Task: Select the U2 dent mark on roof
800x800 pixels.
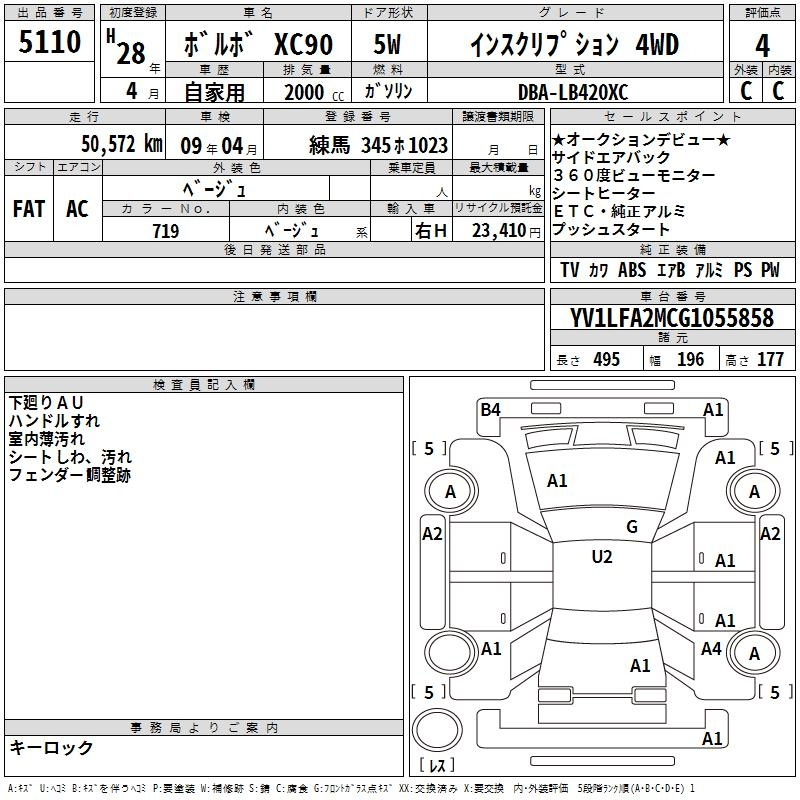Action: [x=601, y=557]
